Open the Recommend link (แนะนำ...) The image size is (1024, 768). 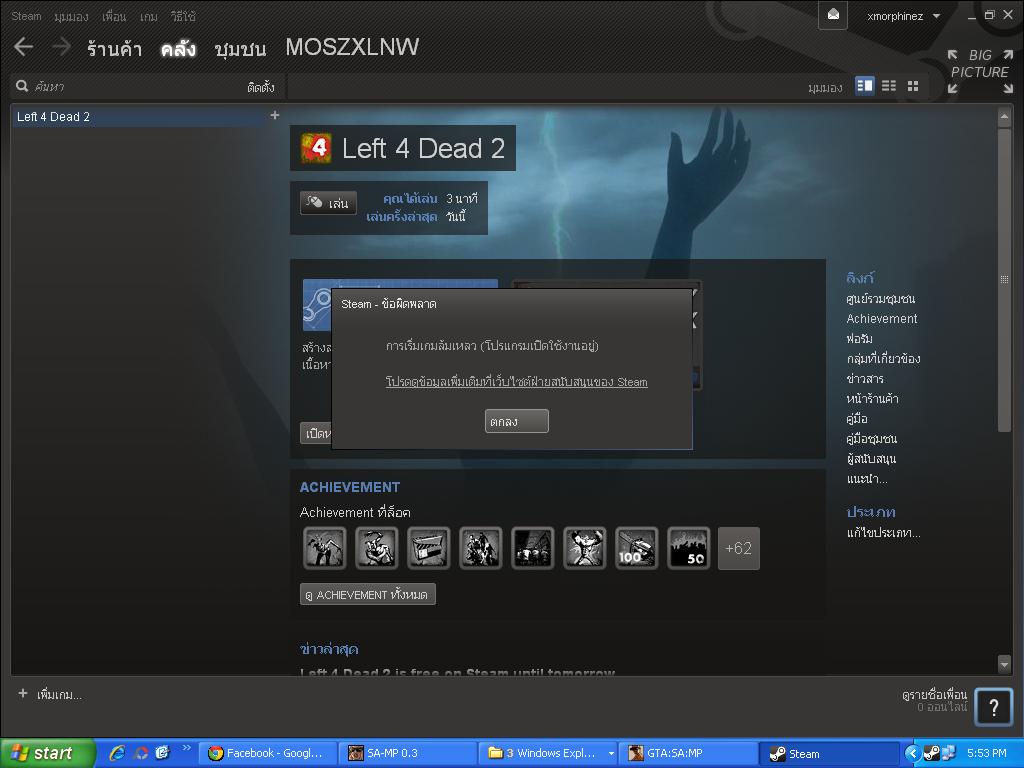point(867,479)
